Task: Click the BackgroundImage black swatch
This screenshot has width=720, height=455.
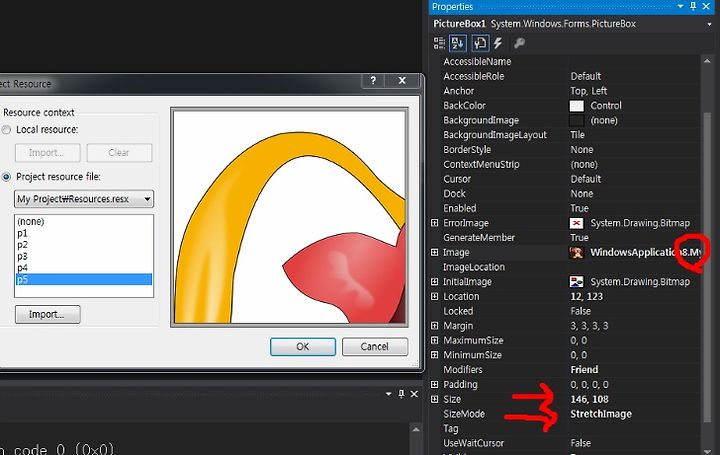Action: pos(577,121)
